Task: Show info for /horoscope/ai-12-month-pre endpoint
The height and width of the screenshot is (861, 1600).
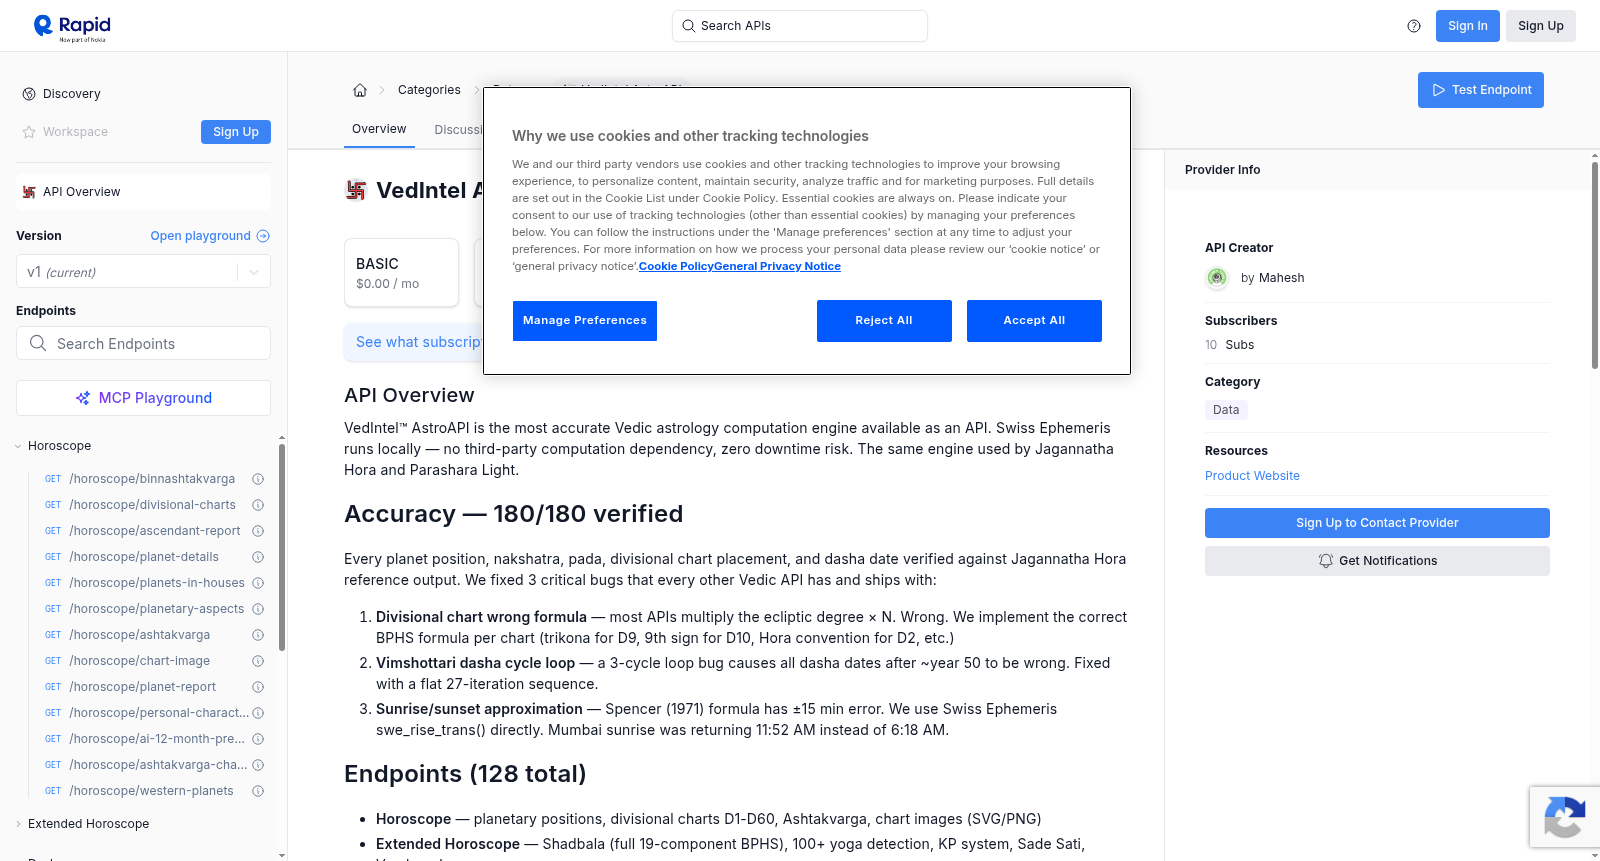Action: click(258, 739)
